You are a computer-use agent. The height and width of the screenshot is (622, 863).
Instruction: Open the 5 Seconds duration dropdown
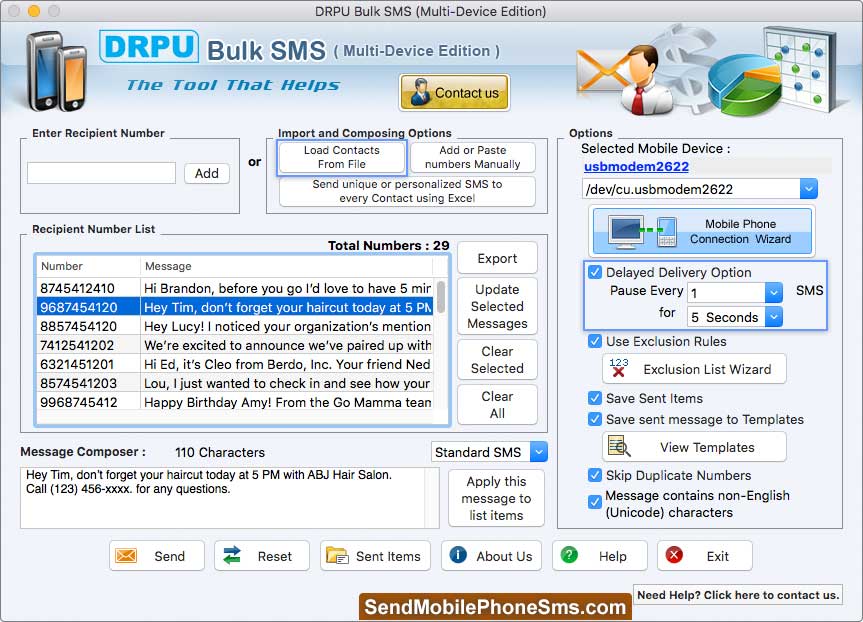pos(774,317)
